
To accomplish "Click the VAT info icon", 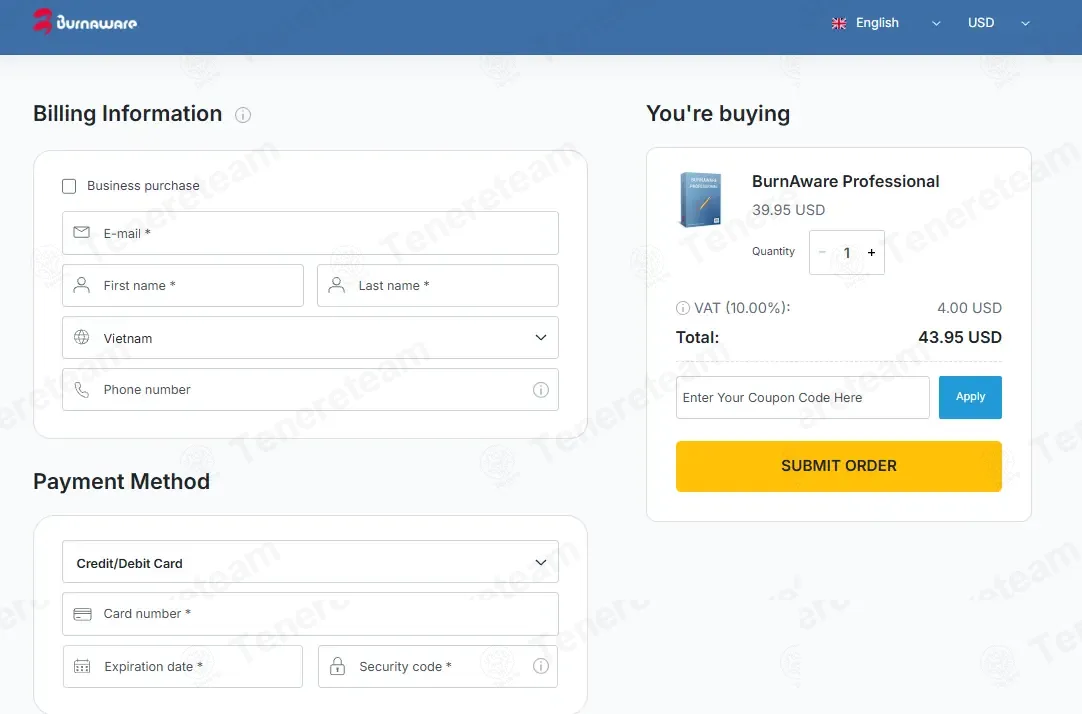I will 682,308.
